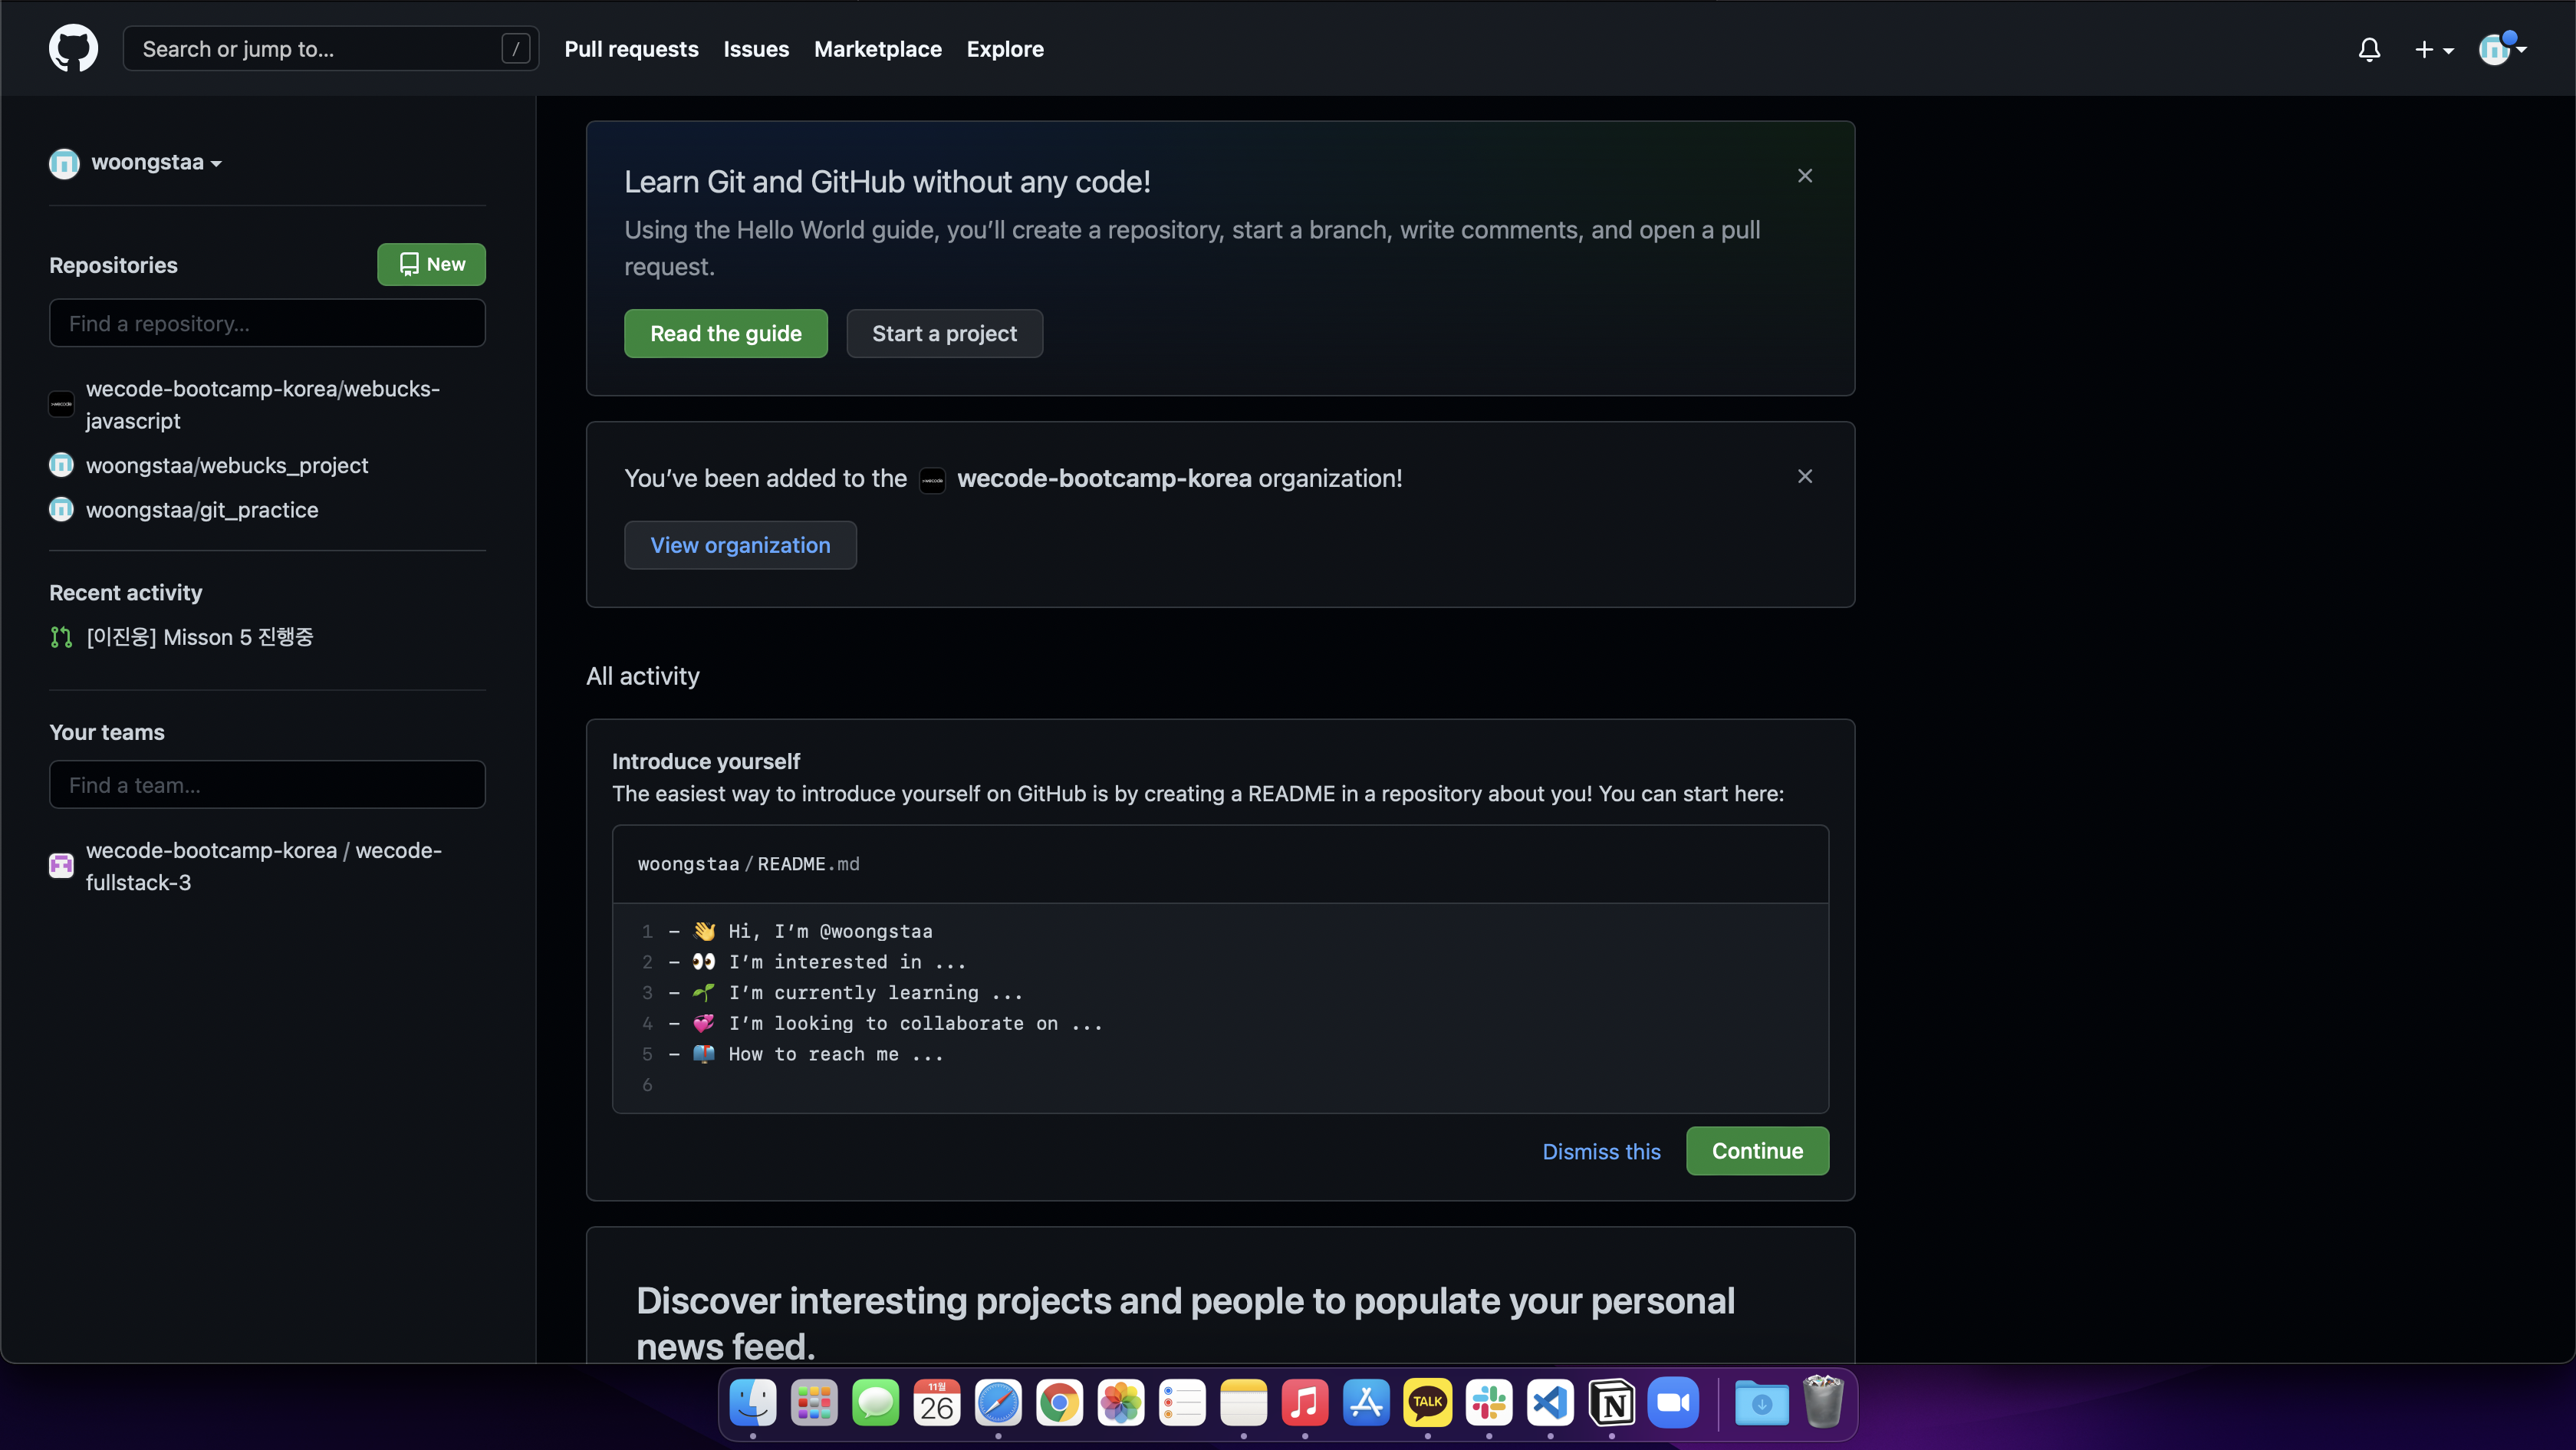Screen dimensions: 2576x1450
Task: Click View organization
Action: [x=740, y=545]
